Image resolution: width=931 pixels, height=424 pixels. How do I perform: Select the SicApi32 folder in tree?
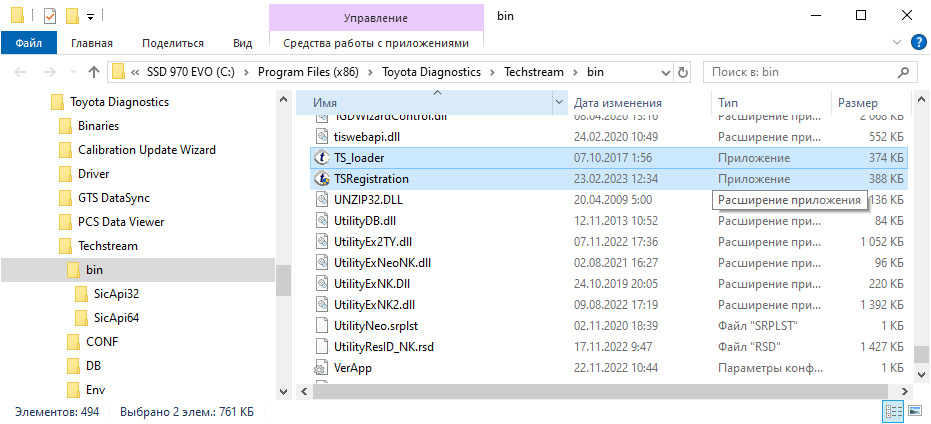click(x=116, y=294)
